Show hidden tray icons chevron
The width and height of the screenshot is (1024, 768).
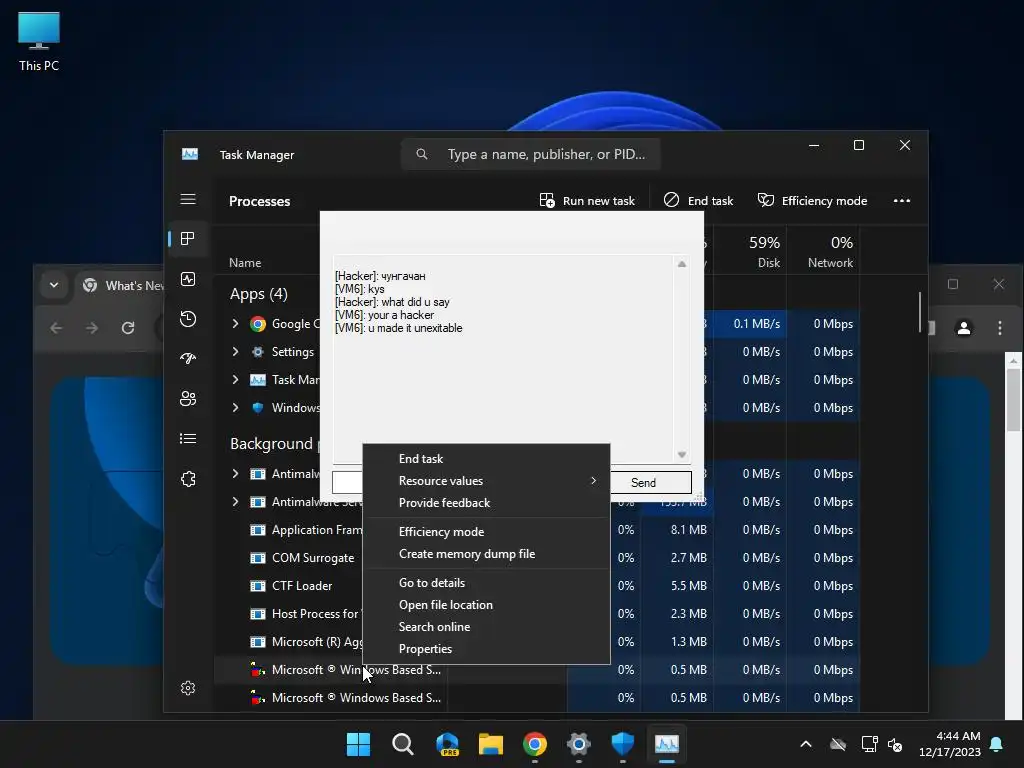click(806, 744)
